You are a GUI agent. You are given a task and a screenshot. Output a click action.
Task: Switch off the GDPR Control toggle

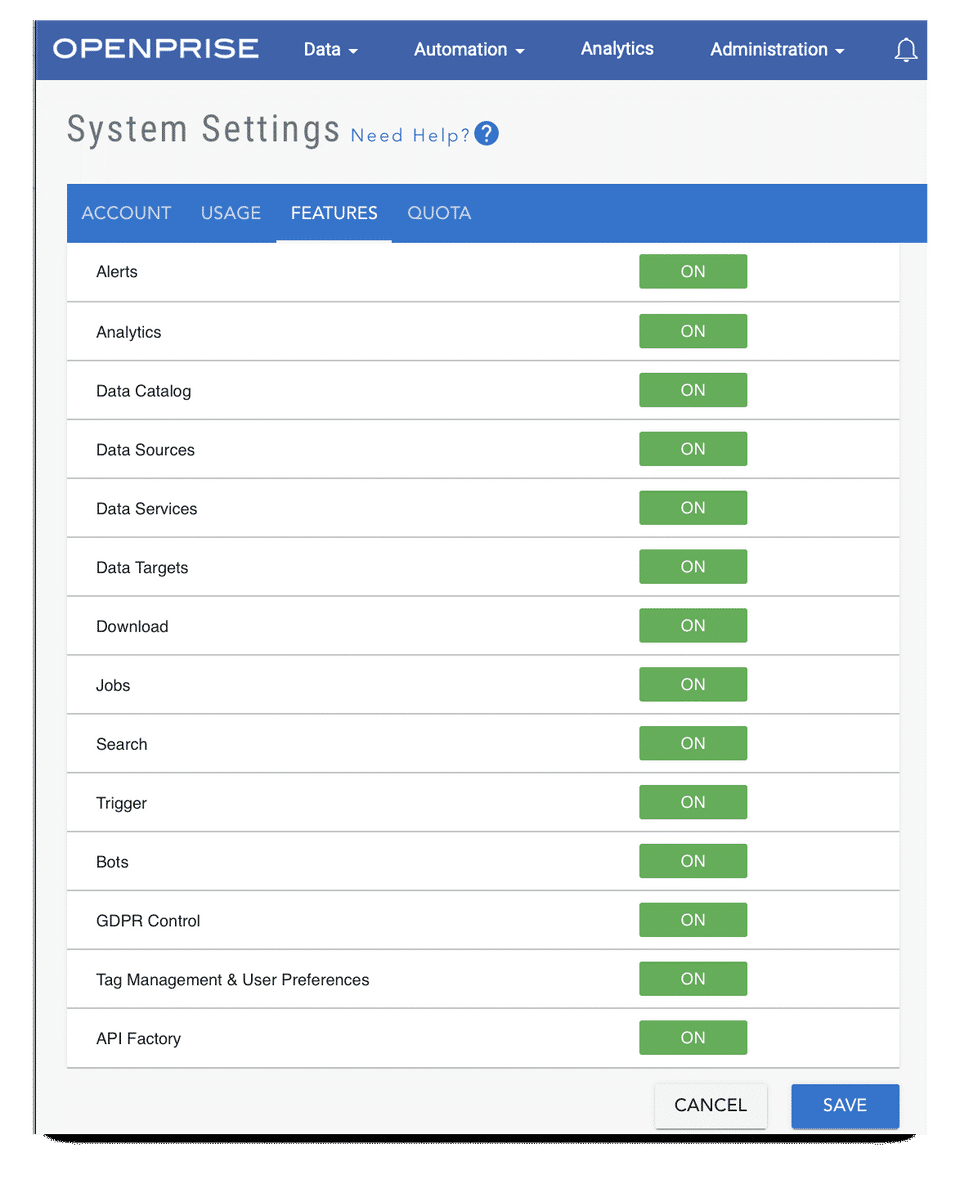693,920
